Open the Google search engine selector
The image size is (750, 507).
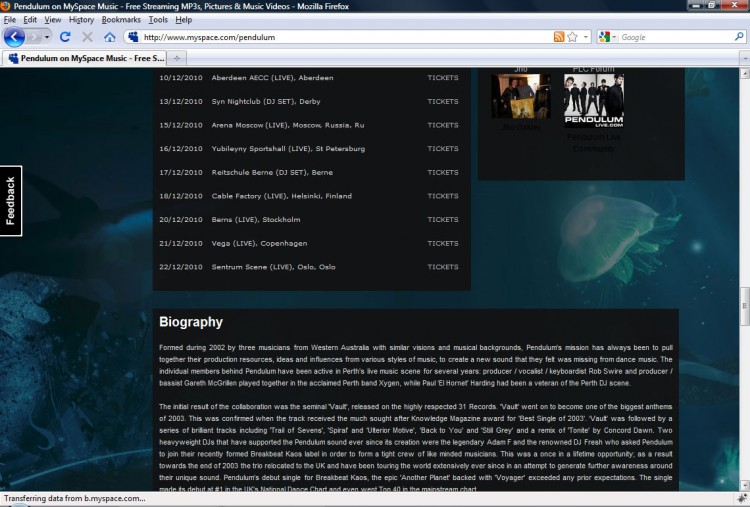click(x=607, y=37)
